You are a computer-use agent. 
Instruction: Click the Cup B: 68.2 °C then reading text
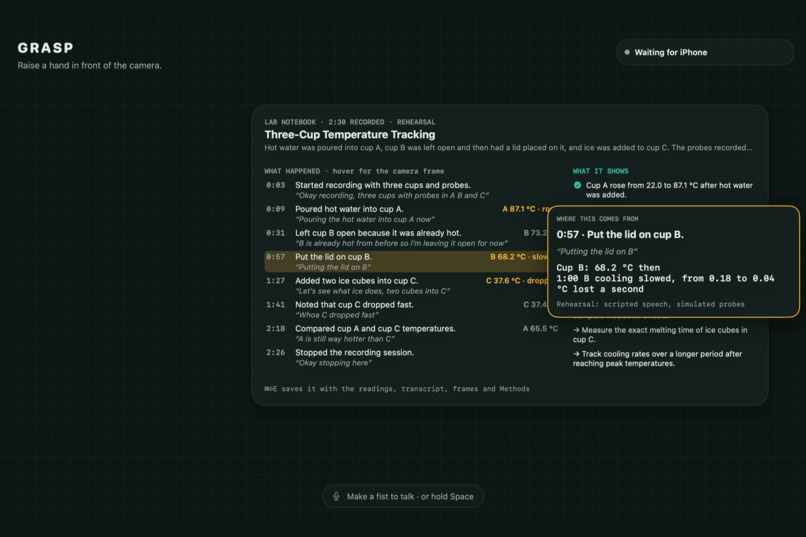(608, 268)
